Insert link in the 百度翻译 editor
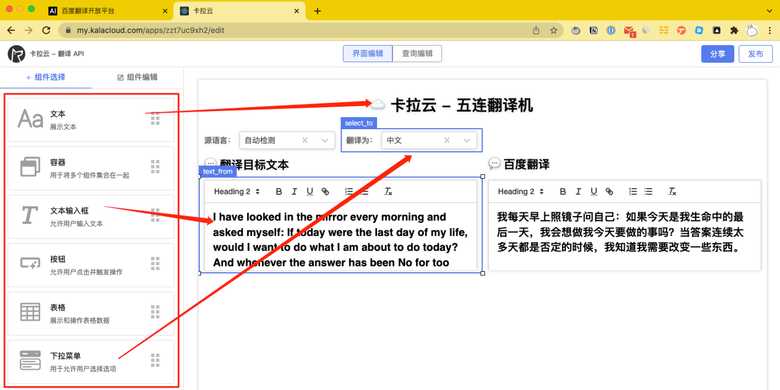780x390 pixels. pos(609,192)
